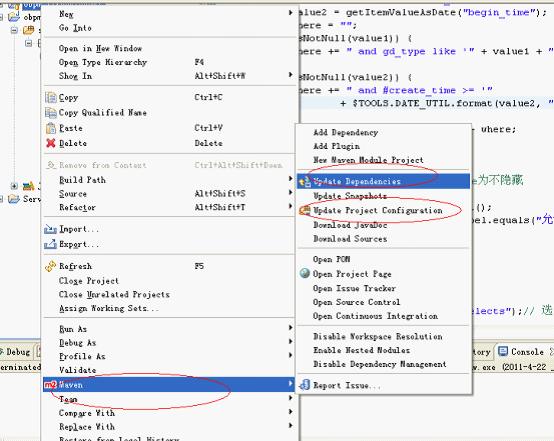Image resolution: width=554 pixels, height=441 pixels.
Task: Click the Export icon
Action: click(x=50, y=244)
